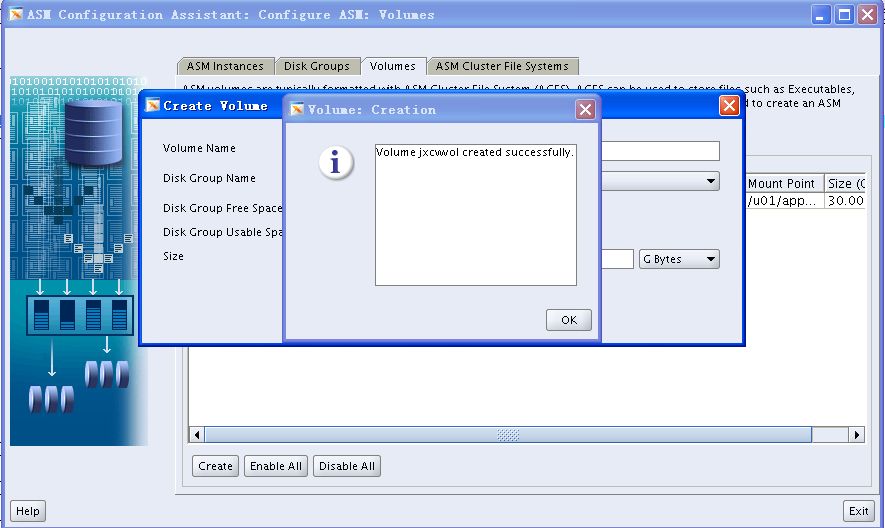885x528 pixels.
Task: Click the 'Volume jxcwvol created successfully.' message
Action: pyautogui.click(x=475, y=152)
